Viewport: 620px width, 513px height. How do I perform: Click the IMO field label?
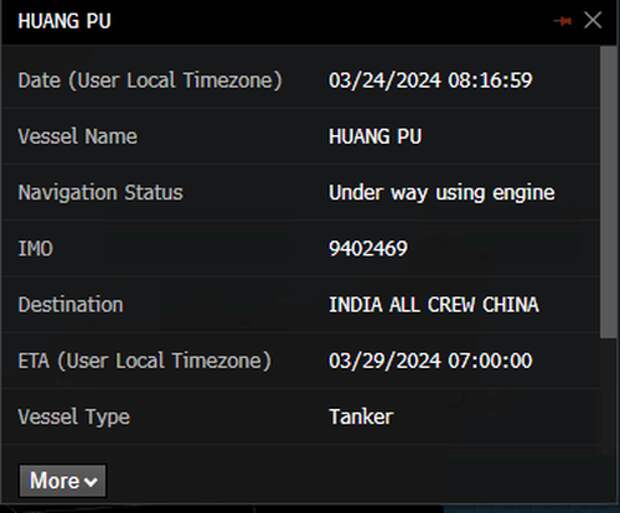point(35,249)
